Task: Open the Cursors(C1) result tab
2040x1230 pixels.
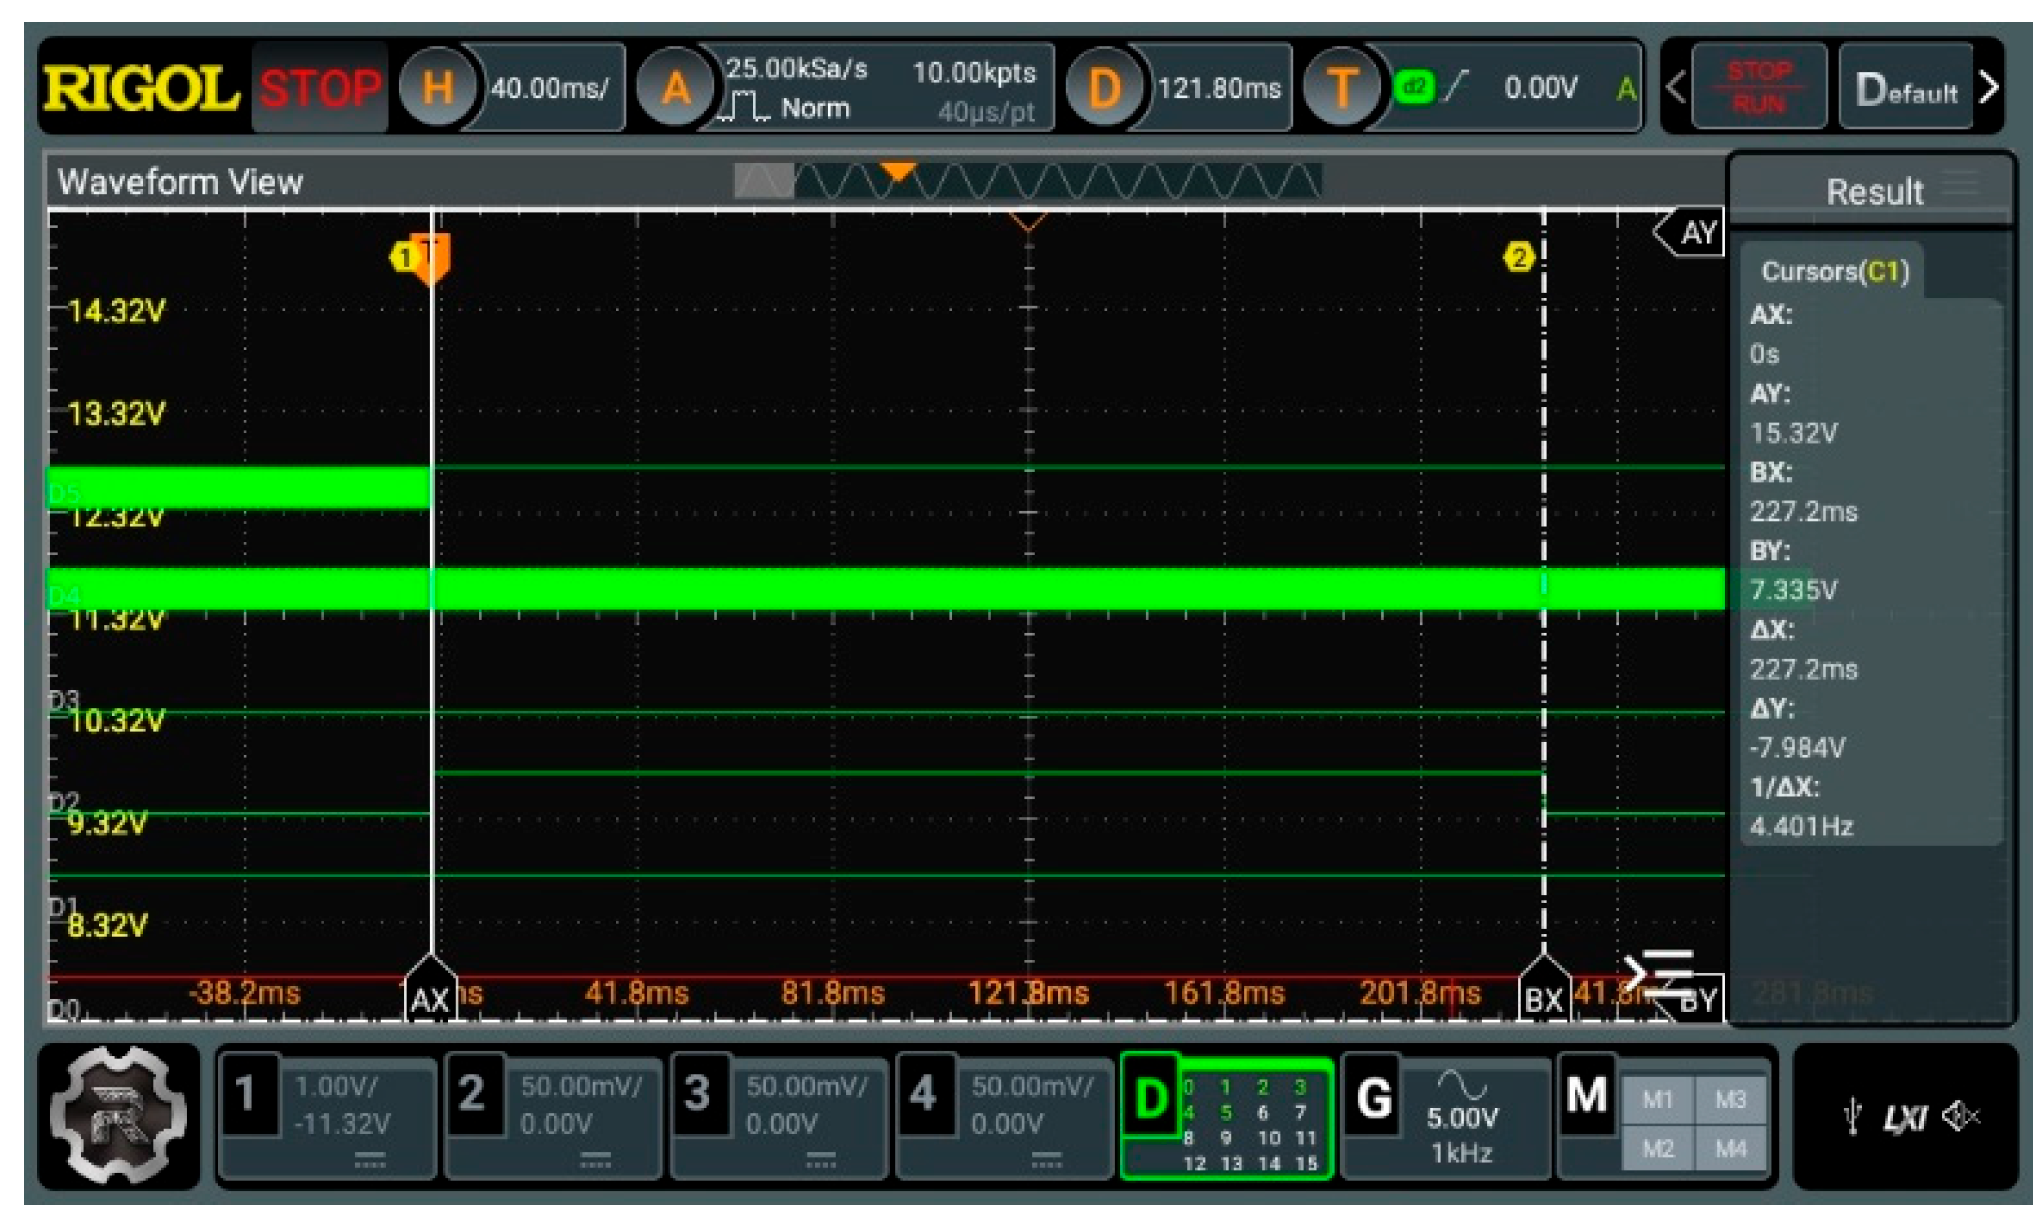Action: 1834,272
